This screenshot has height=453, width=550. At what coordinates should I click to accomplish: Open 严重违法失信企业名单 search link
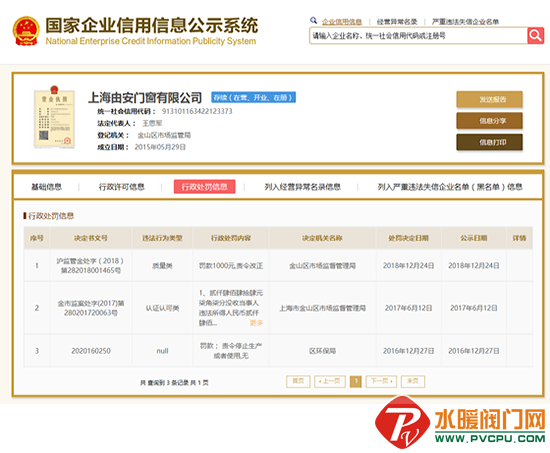click(465, 22)
